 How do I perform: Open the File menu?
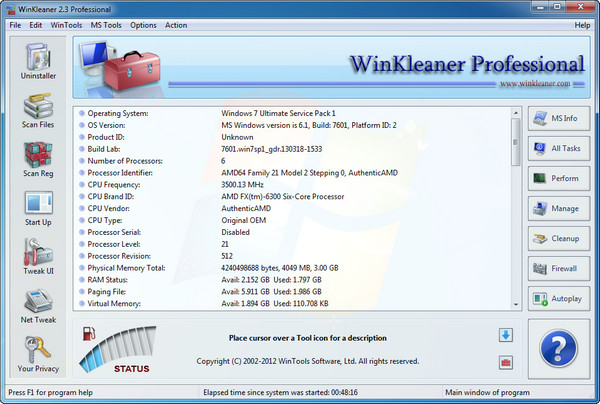point(15,25)
